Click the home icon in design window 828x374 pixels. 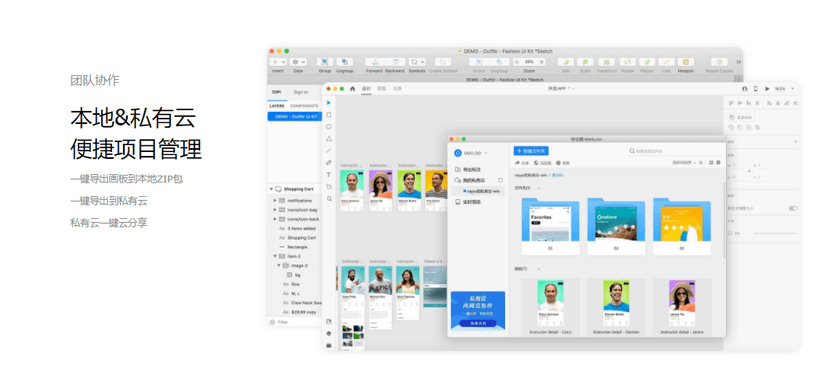point(353,89)
